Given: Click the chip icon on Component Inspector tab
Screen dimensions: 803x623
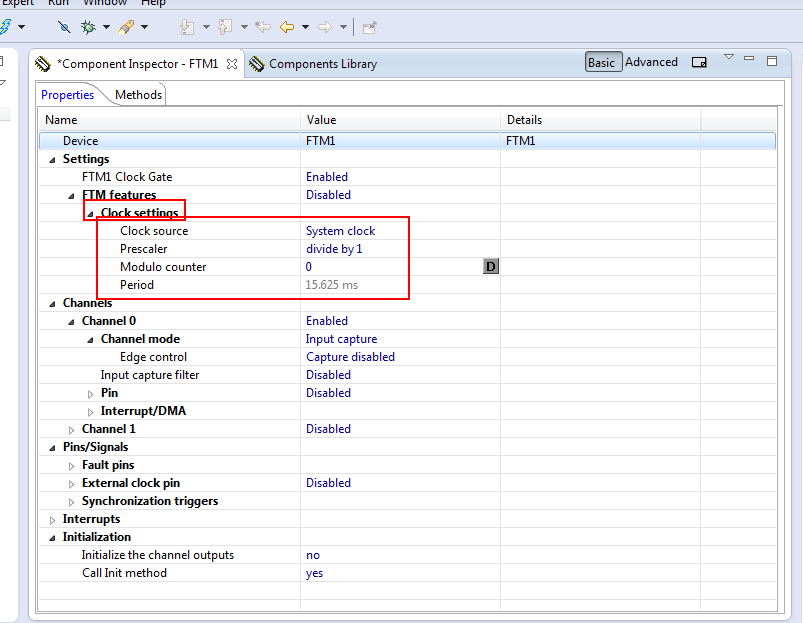Looking at the screenshot, I should click(x=43, y=64).
